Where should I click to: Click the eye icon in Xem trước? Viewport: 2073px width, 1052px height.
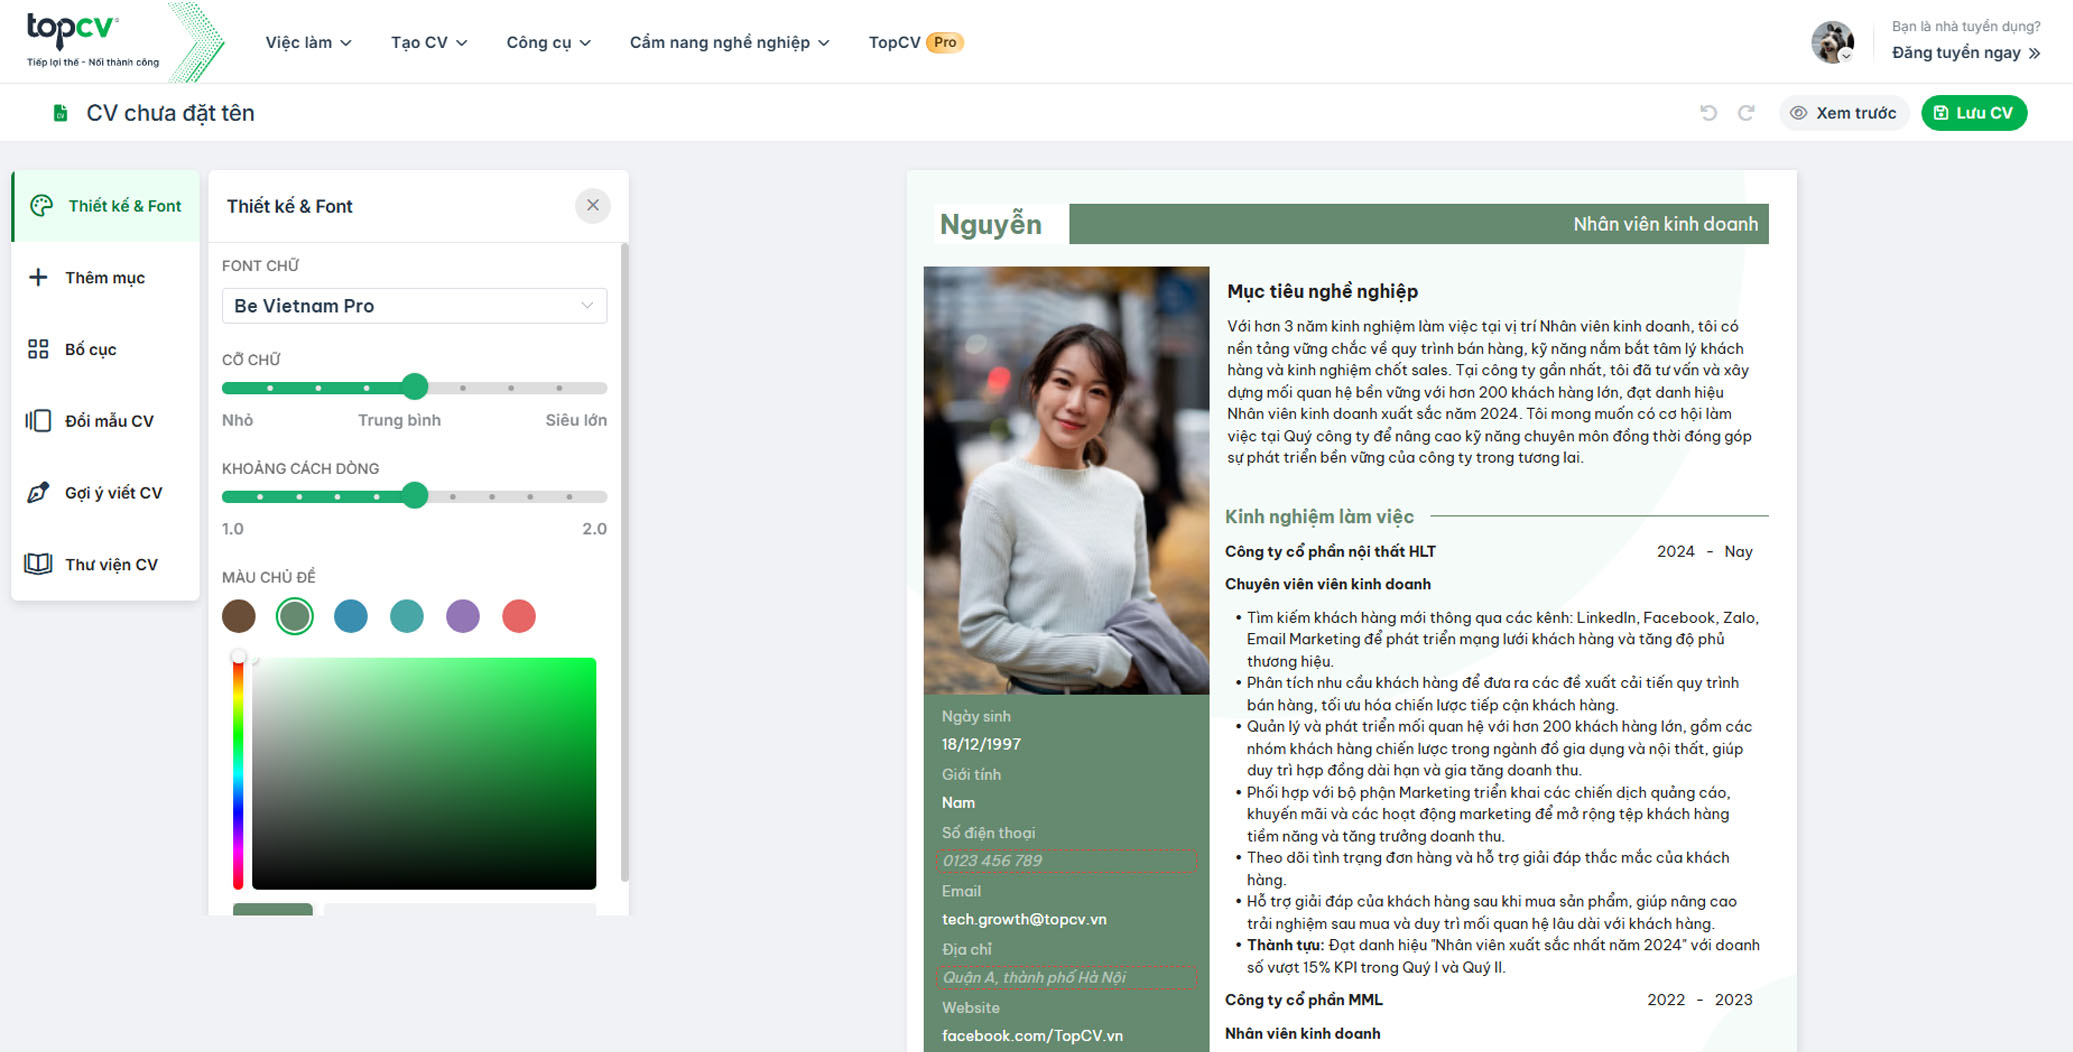[1798, 113]
